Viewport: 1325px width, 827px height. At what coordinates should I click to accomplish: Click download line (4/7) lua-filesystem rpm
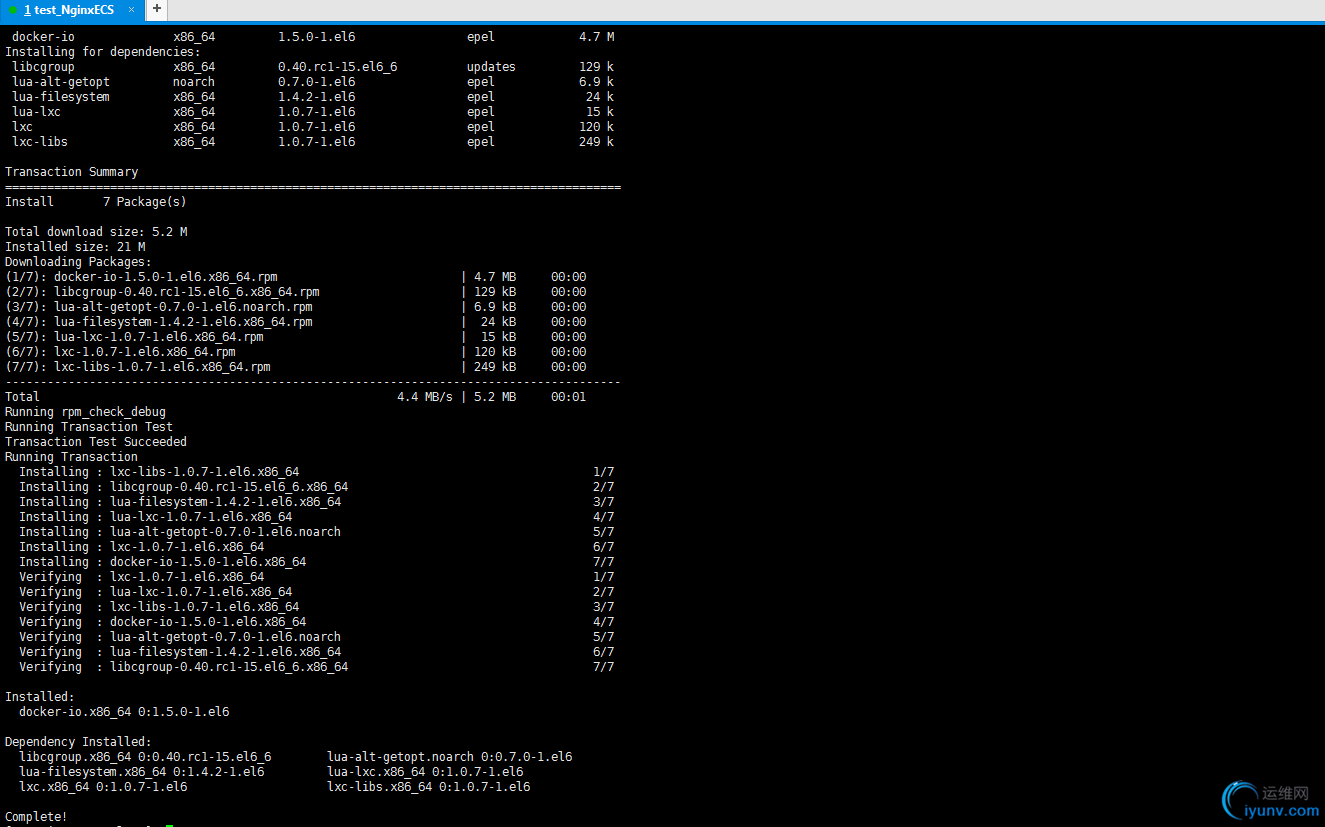tap(296, 322)
